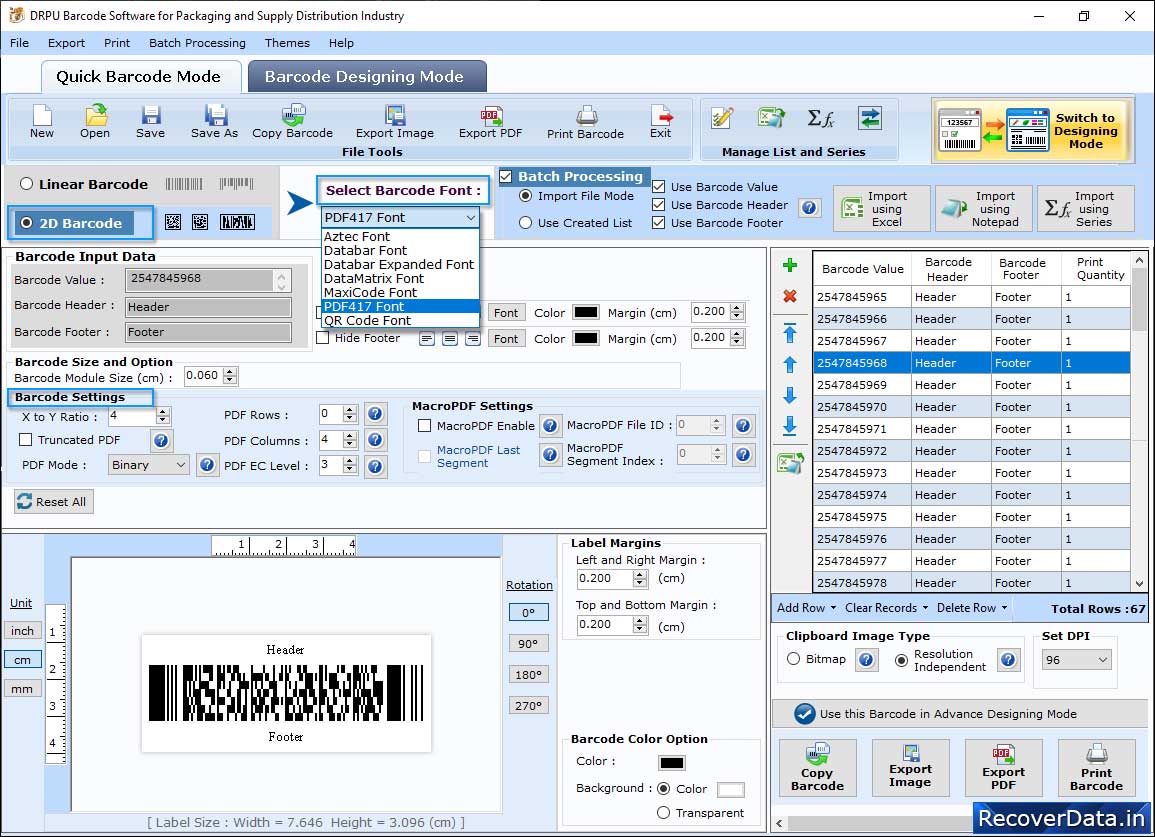Open help for the Bitmap option
1155x837 pixels.
866,659
